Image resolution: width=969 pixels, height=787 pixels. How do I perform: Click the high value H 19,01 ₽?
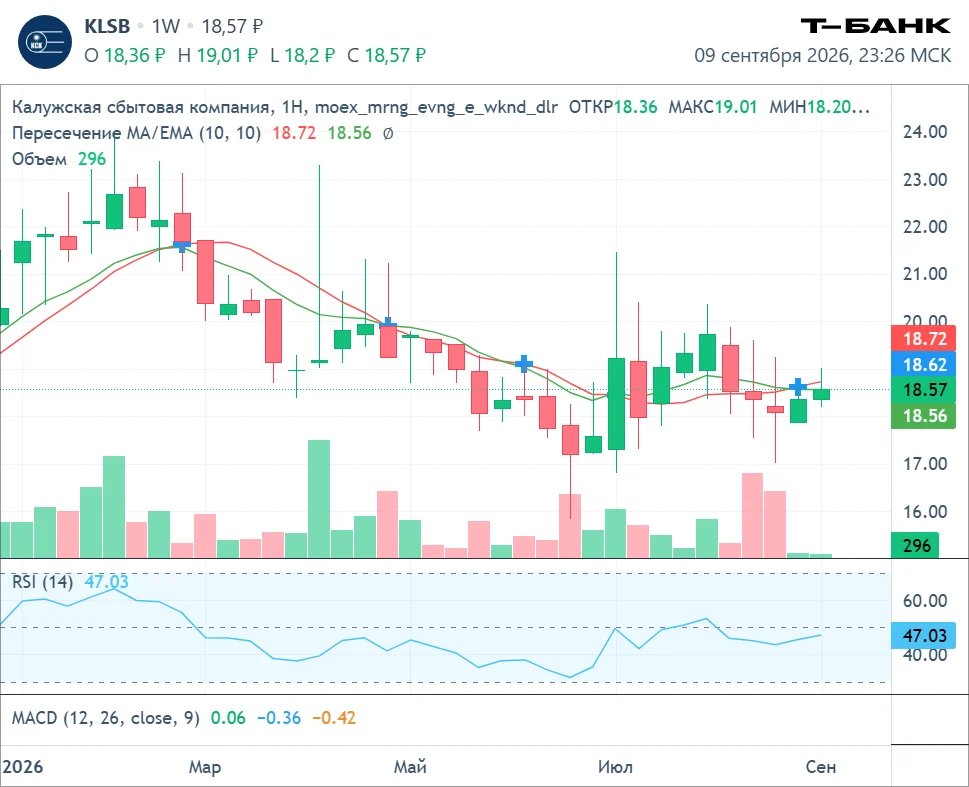coord(217,56)
